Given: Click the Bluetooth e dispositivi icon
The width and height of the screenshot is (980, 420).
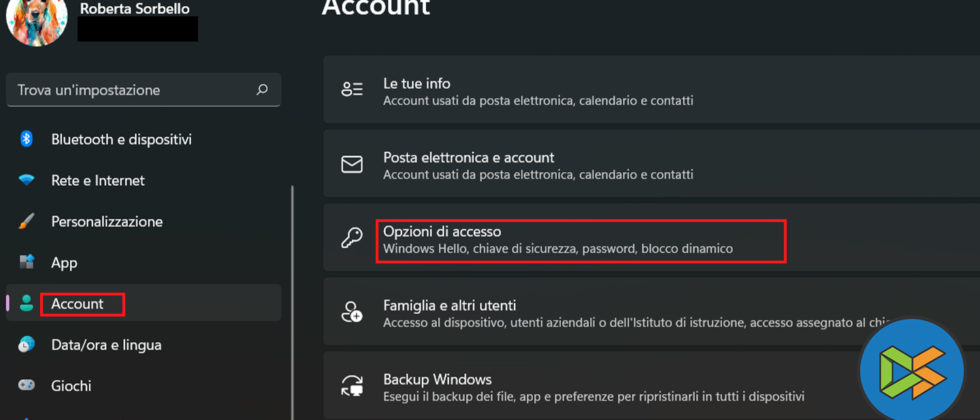Looking at the screenshot, I should (x=28, y=139).
